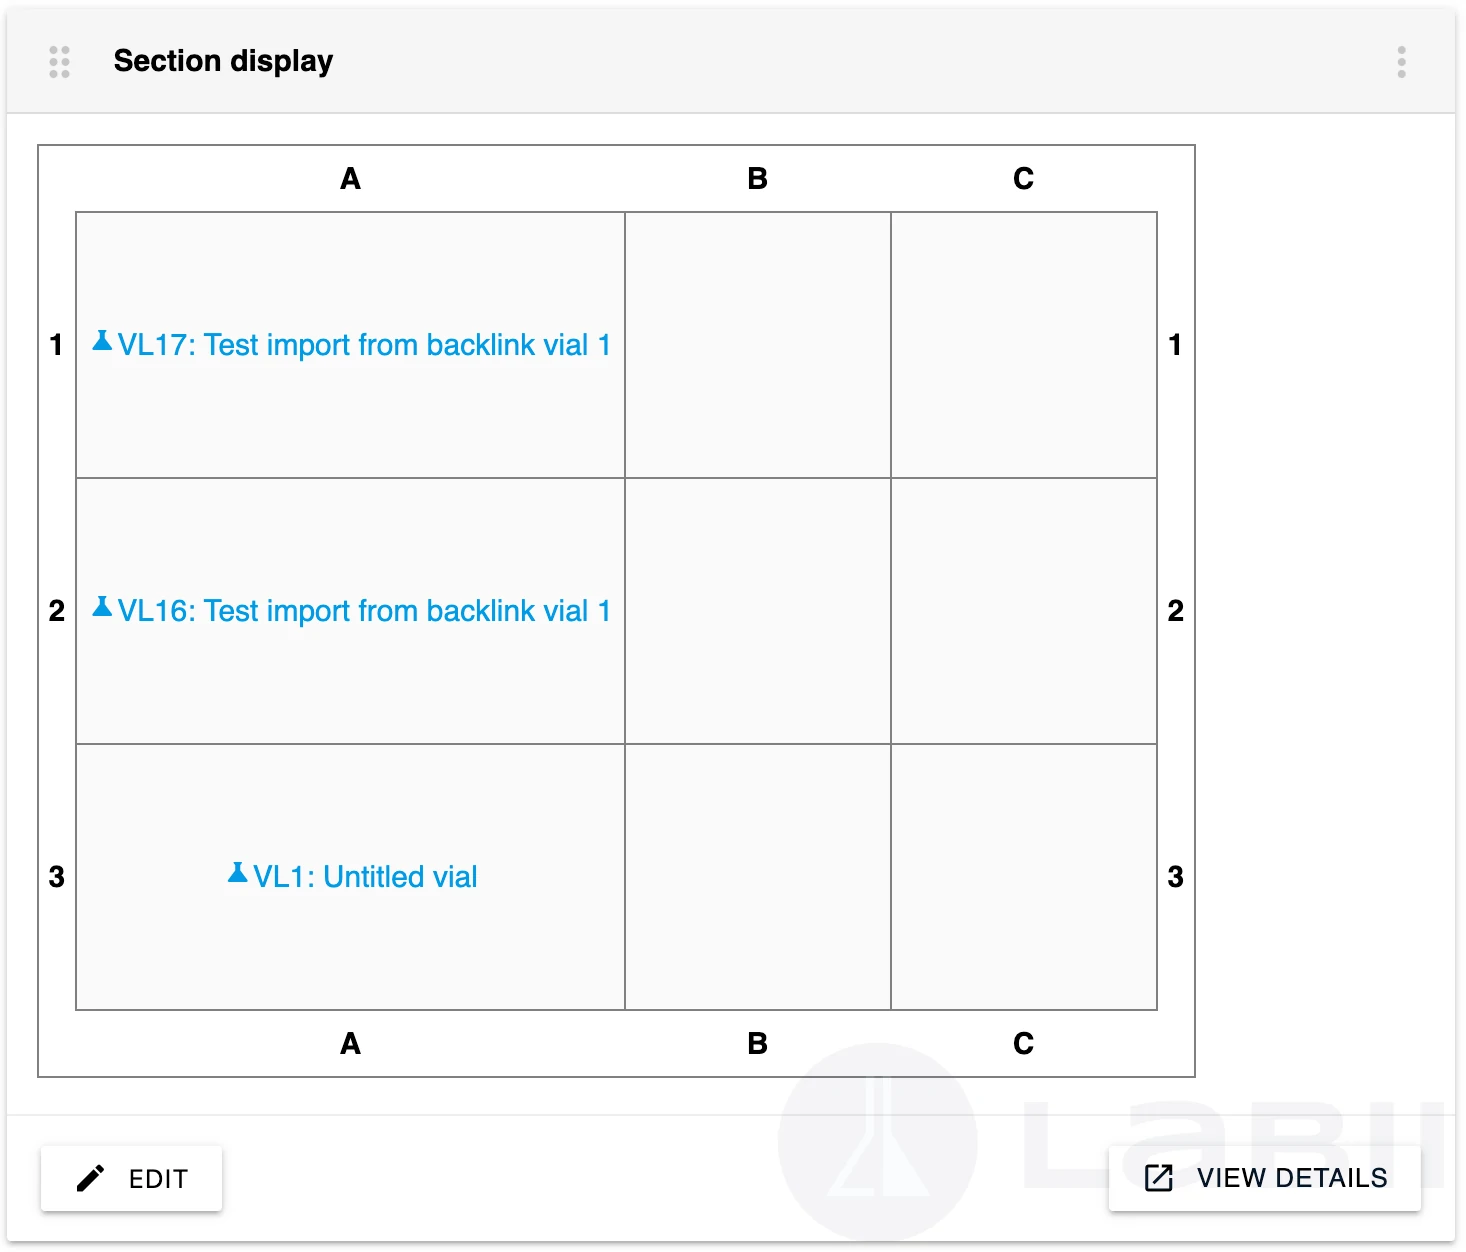Click the external-link icon on VIEW DETAILS
The height and width of the screenshot is (1252, 1466).
[x=1158, y=1178]
